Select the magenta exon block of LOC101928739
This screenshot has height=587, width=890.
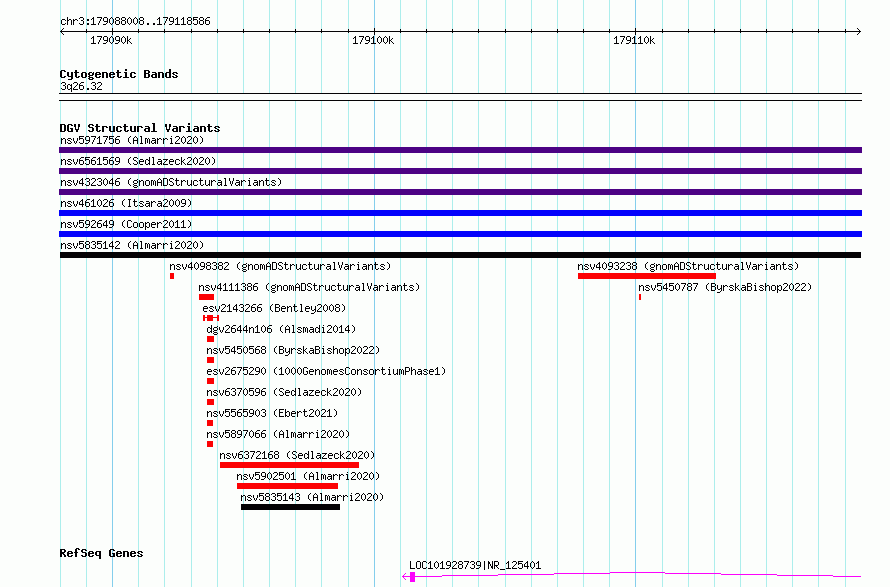coord(413,577)
